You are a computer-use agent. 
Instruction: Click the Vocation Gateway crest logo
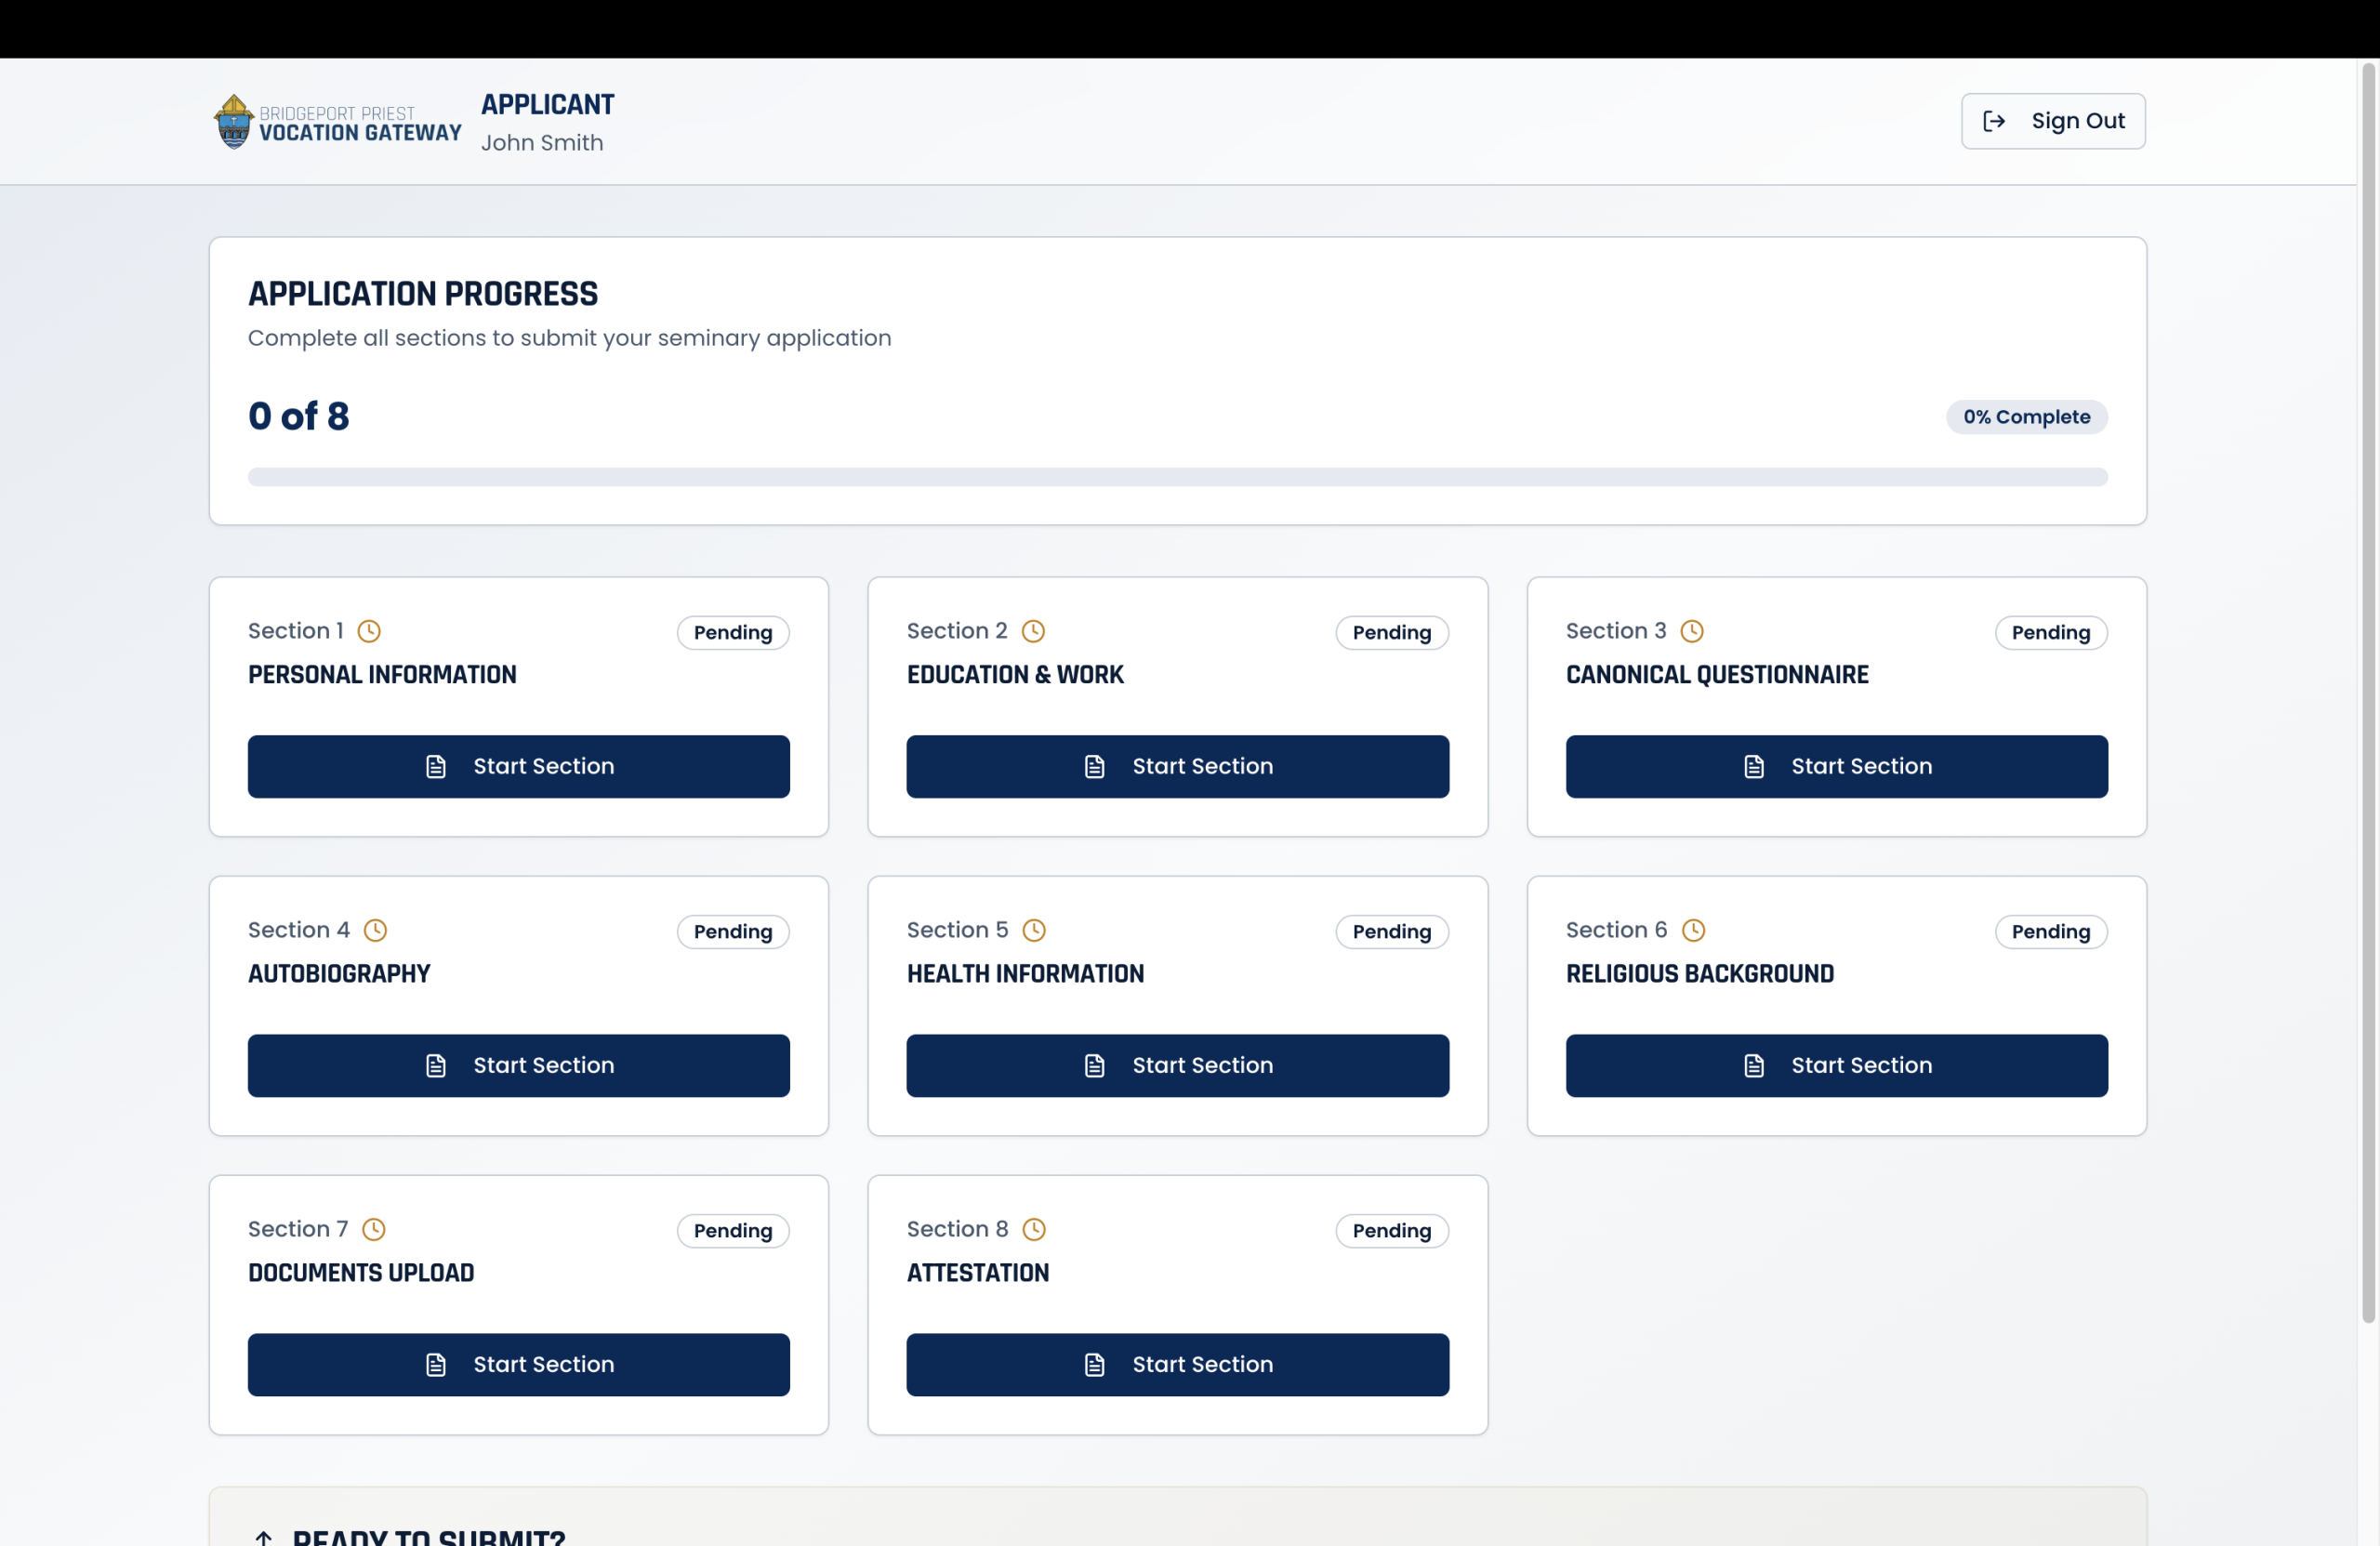(233, 121)
